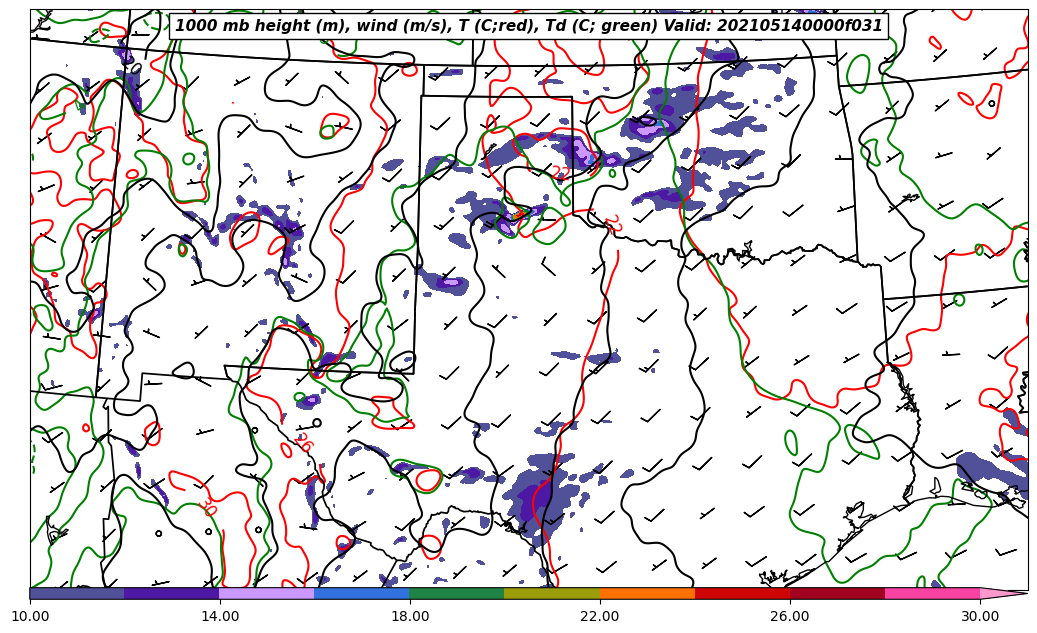The width and height of the screenshot is (1037, 633).
Task: Select the olive colorbar segment before 22.00
Action: [552, 593]
